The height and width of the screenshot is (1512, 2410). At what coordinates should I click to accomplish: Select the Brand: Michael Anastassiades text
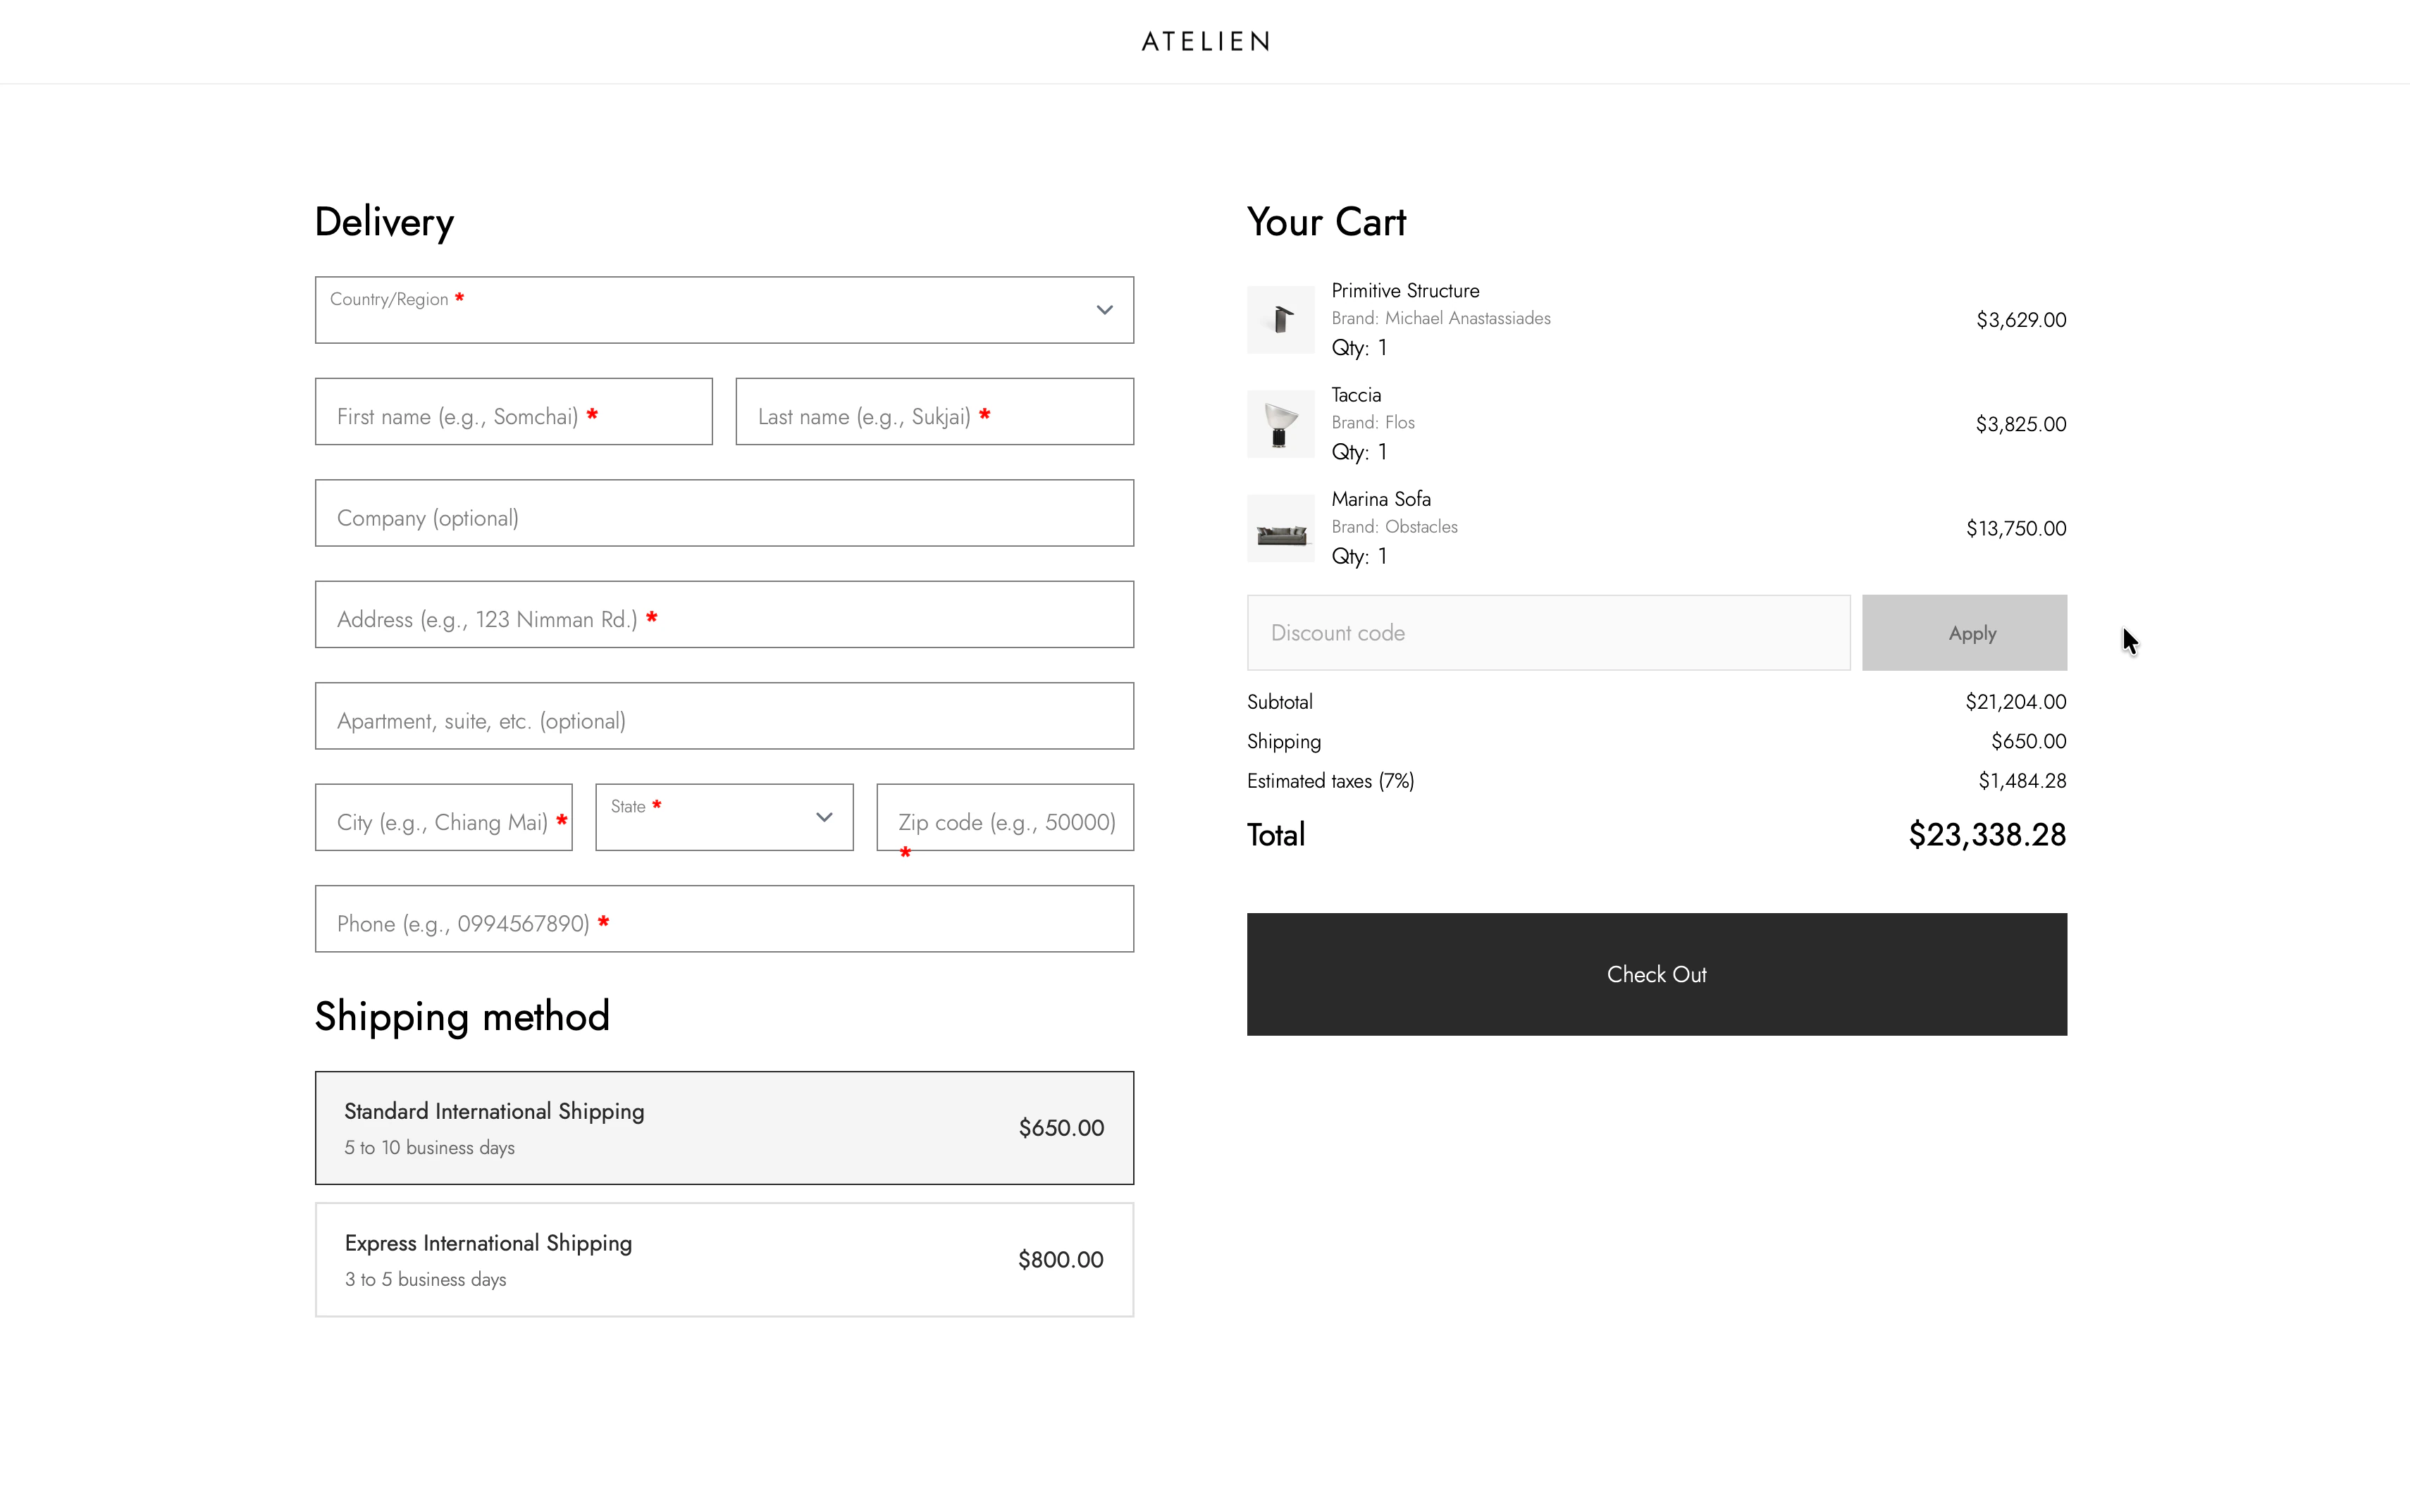(x=1441, y=318)
